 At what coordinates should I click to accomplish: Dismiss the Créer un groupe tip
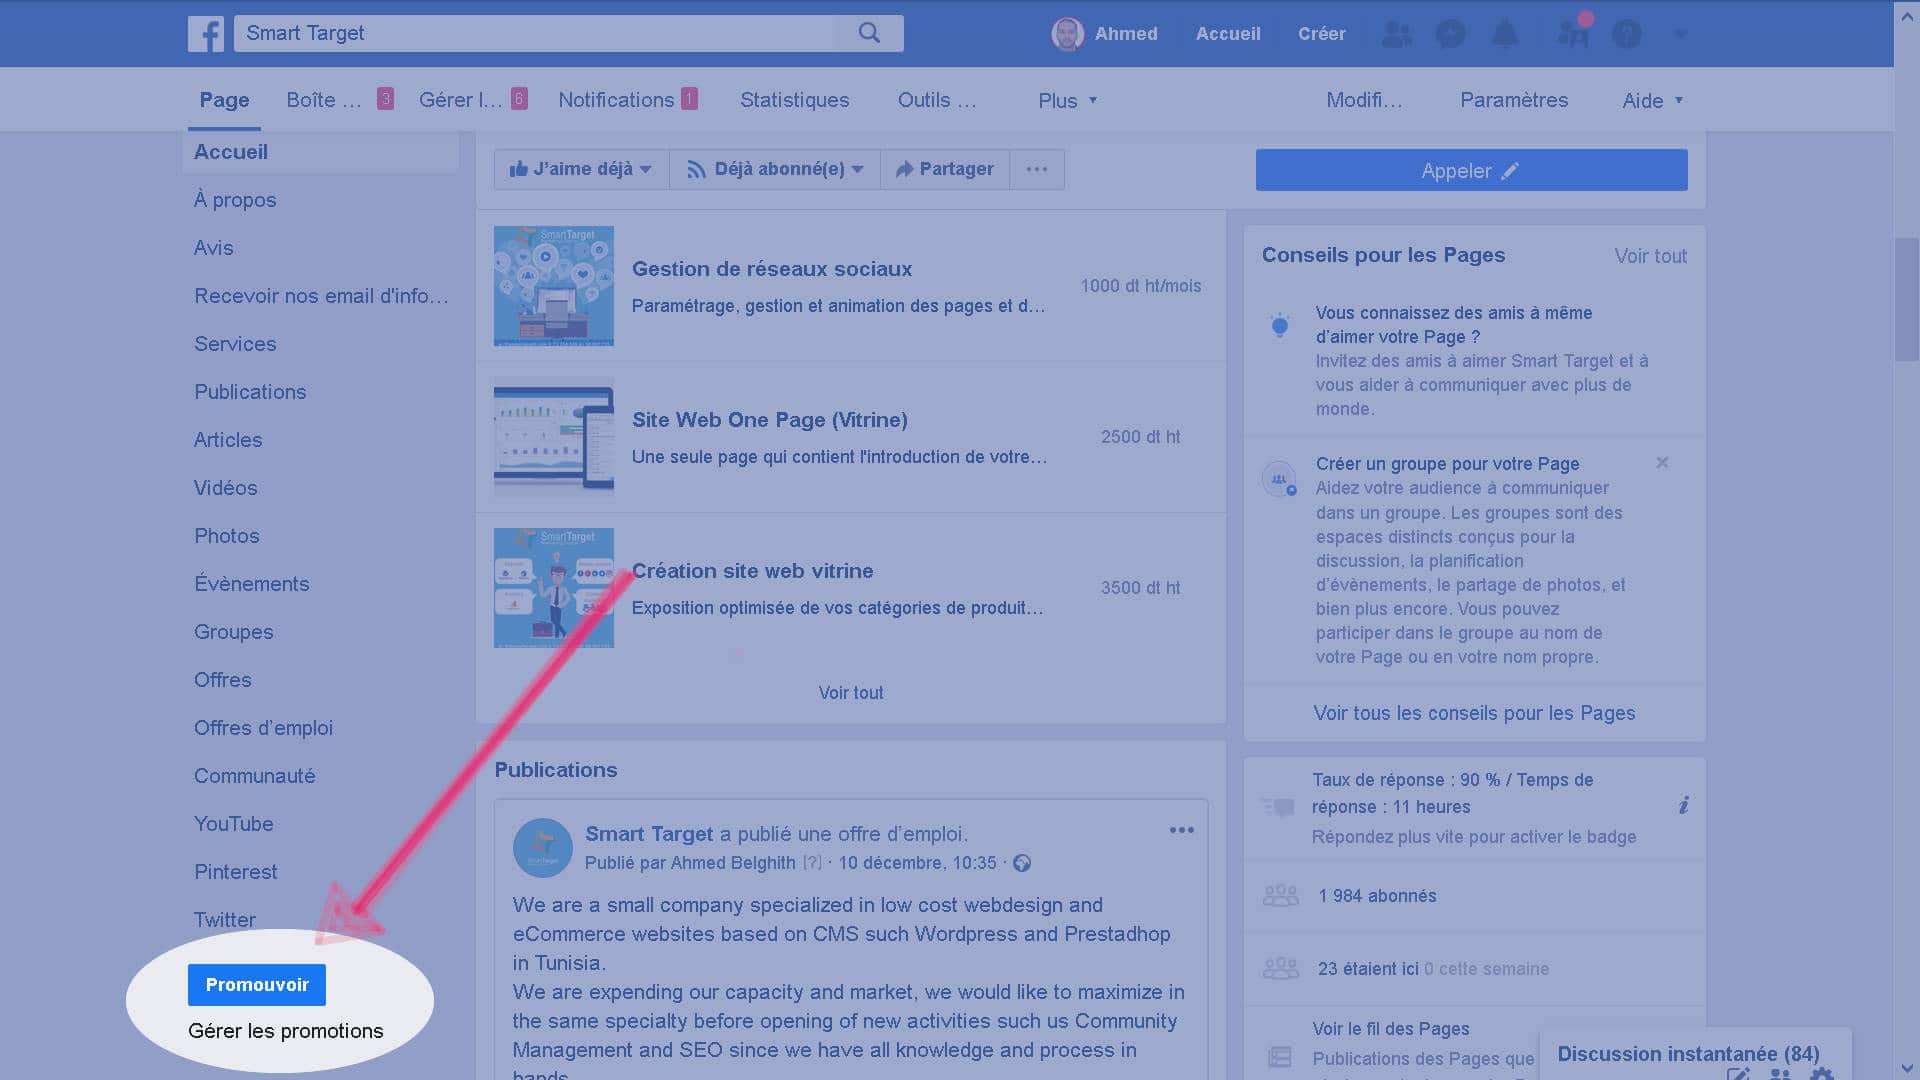[1662, 463]
